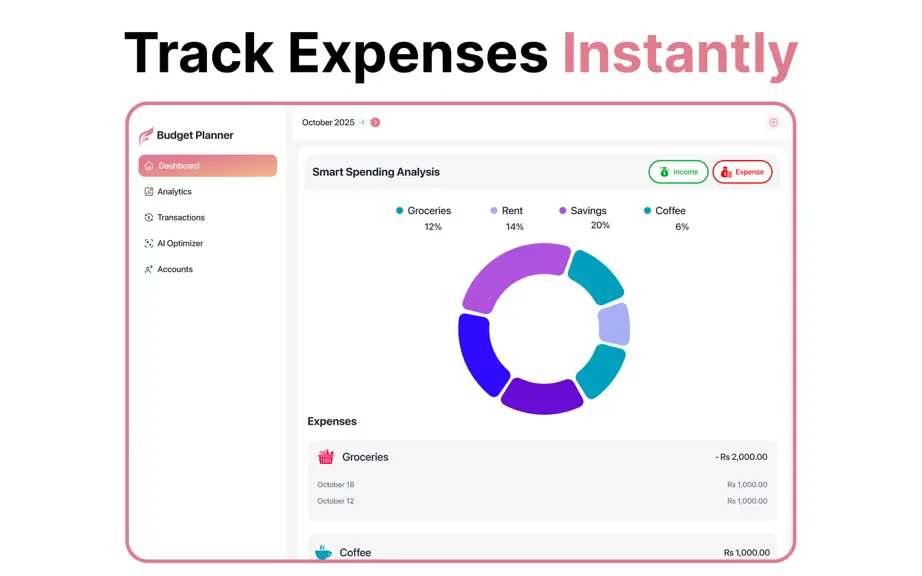
Task: Add an expense with Expense button
Action: click(x=742, y=172)
